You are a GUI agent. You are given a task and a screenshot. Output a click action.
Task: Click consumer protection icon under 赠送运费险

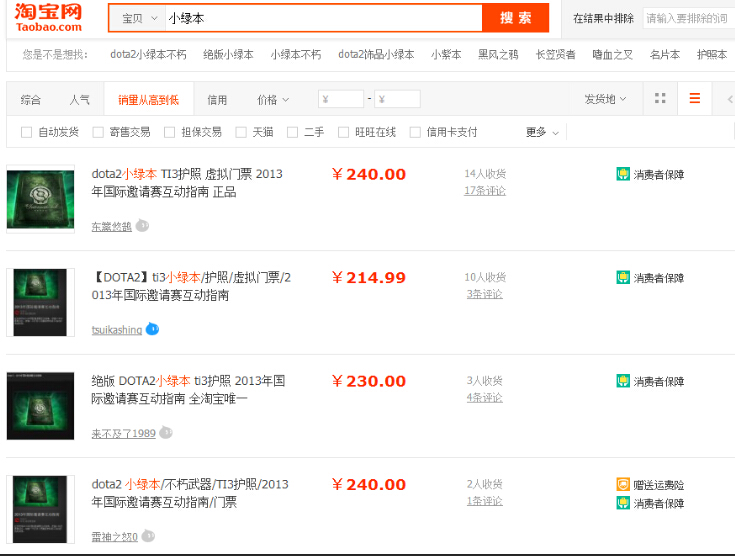pos(623,503)
